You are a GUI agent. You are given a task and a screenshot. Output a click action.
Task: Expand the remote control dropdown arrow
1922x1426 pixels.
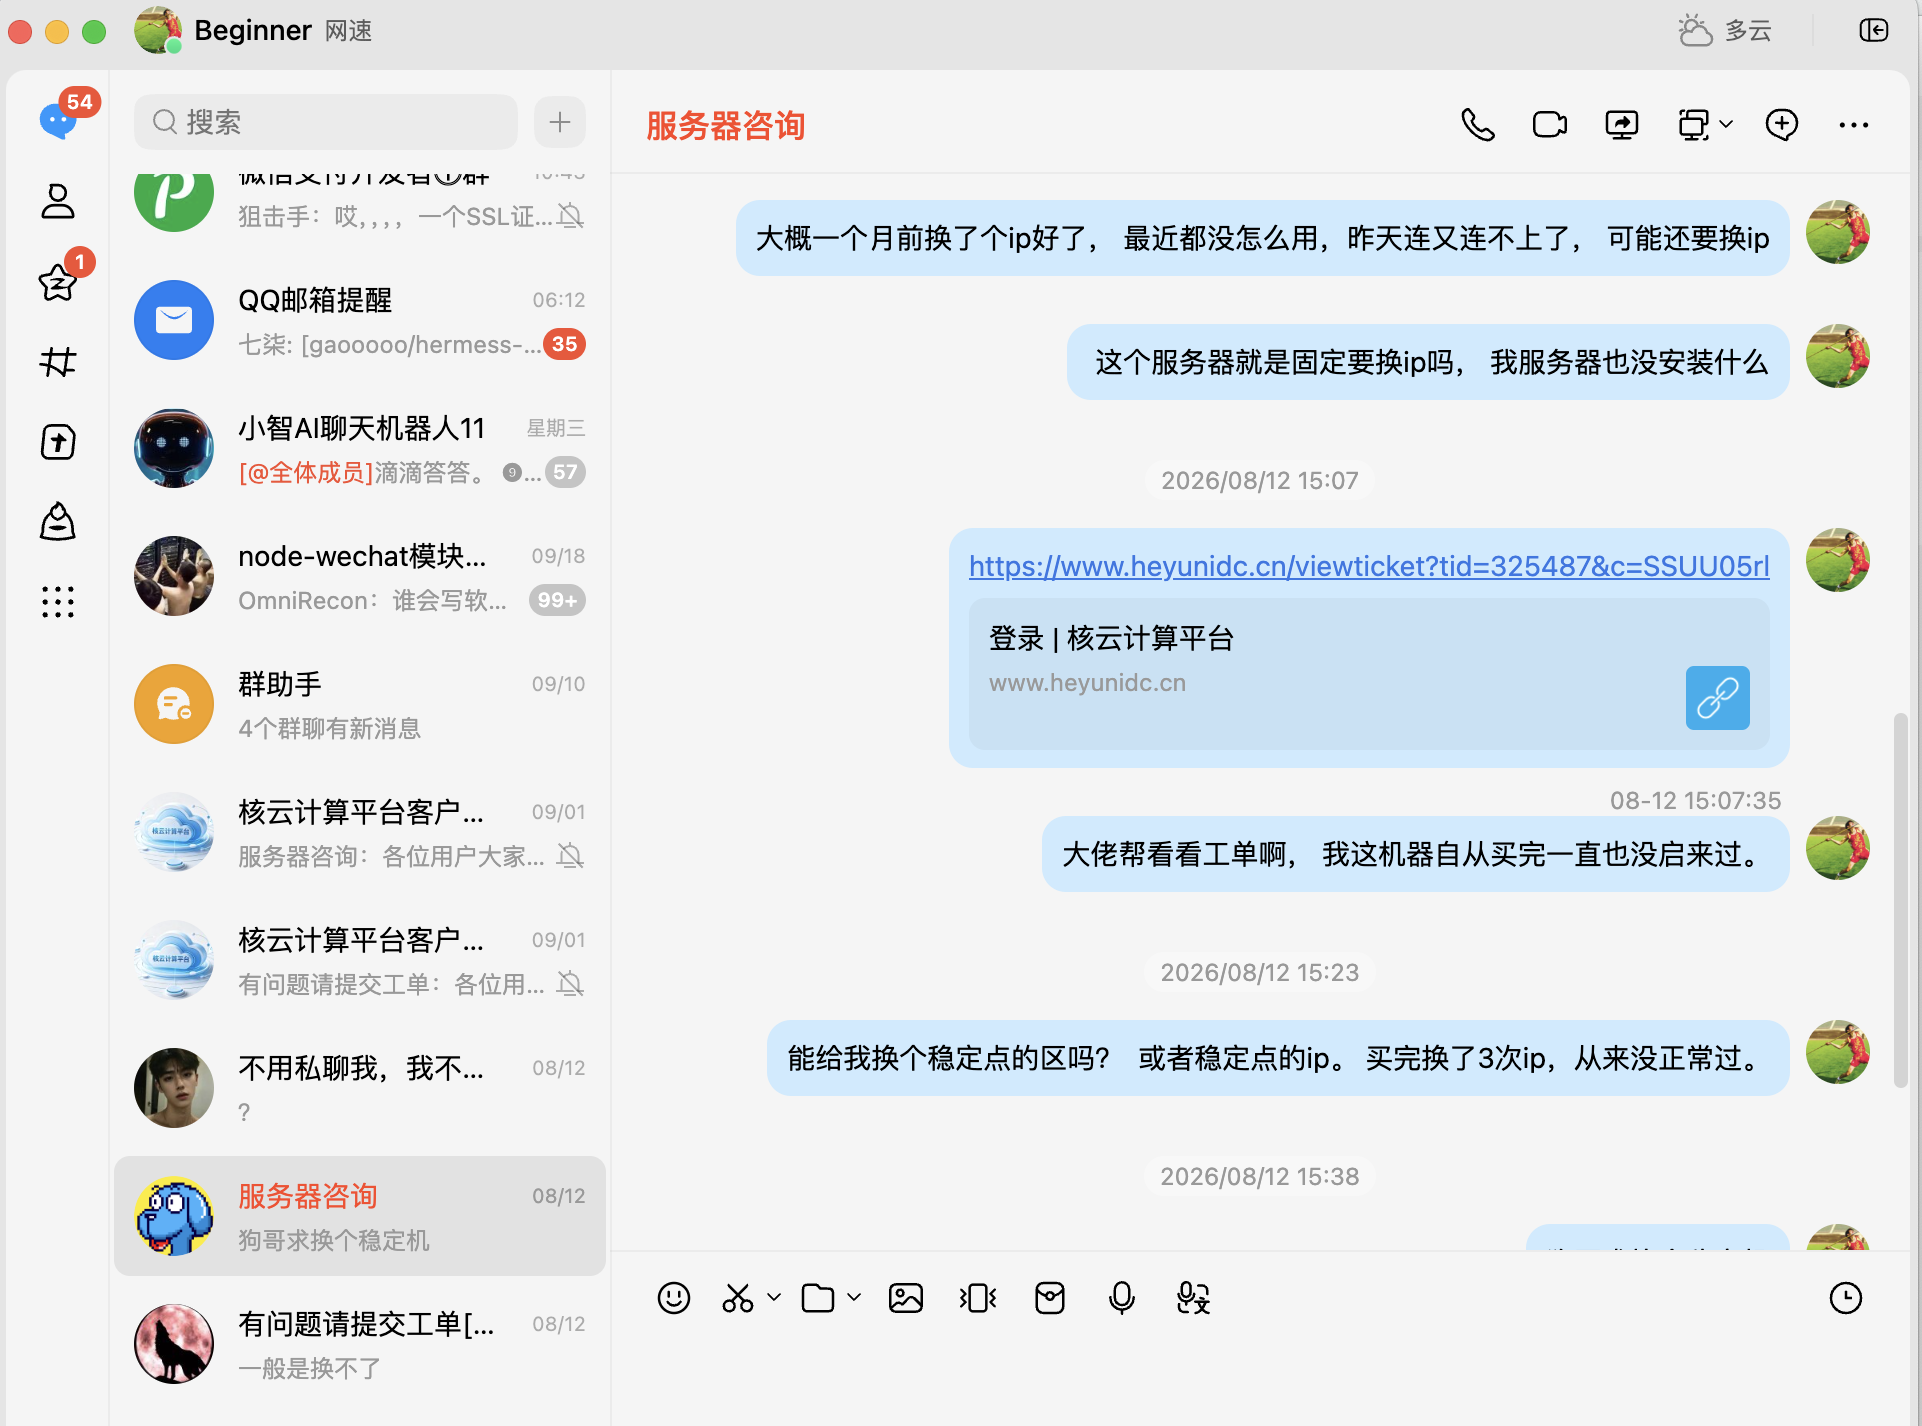(1726, 125)
